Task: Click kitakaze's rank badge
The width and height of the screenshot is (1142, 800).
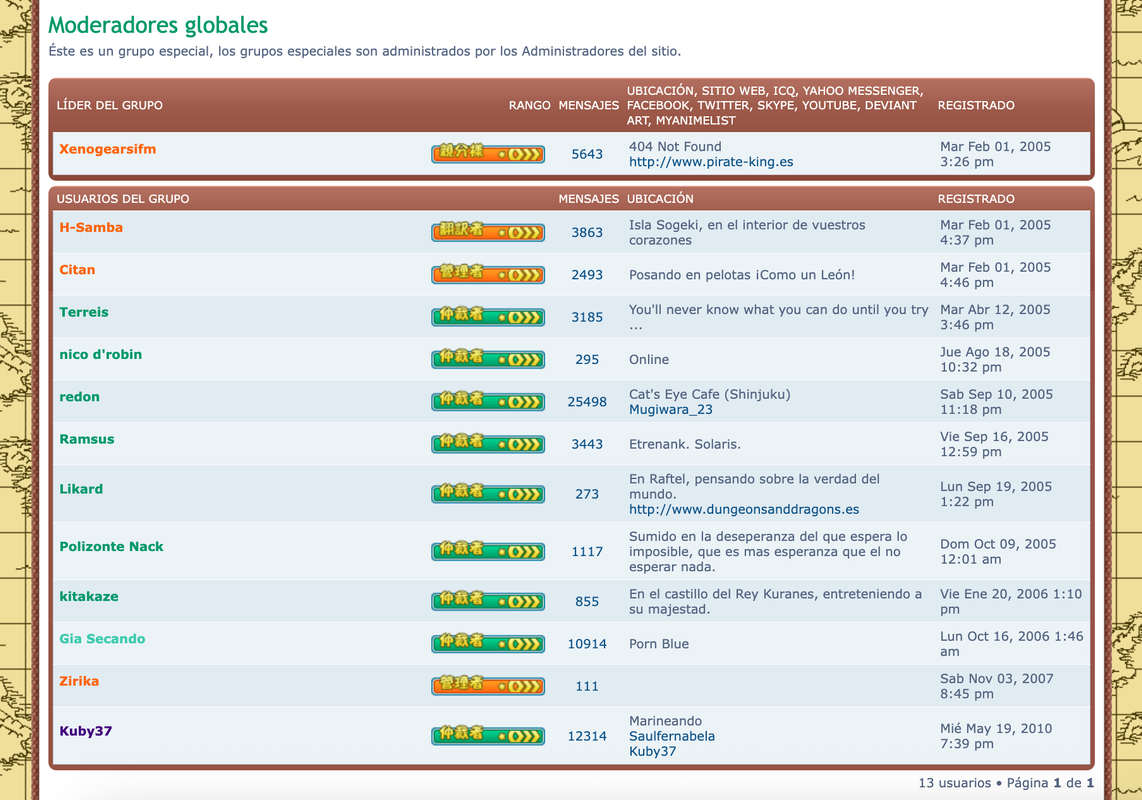Action: (x=488, y=600)
